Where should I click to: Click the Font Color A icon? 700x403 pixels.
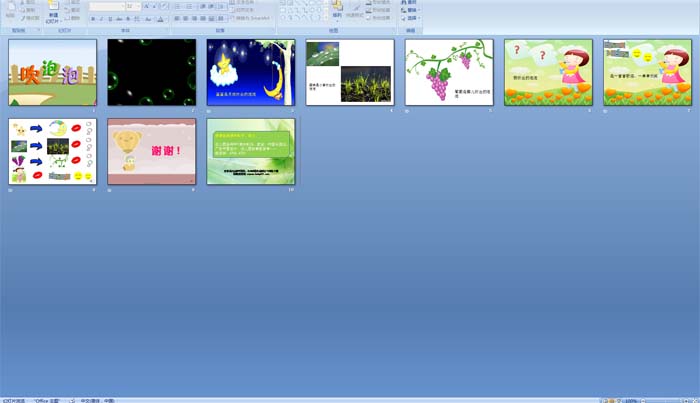(x=160, y=19)
